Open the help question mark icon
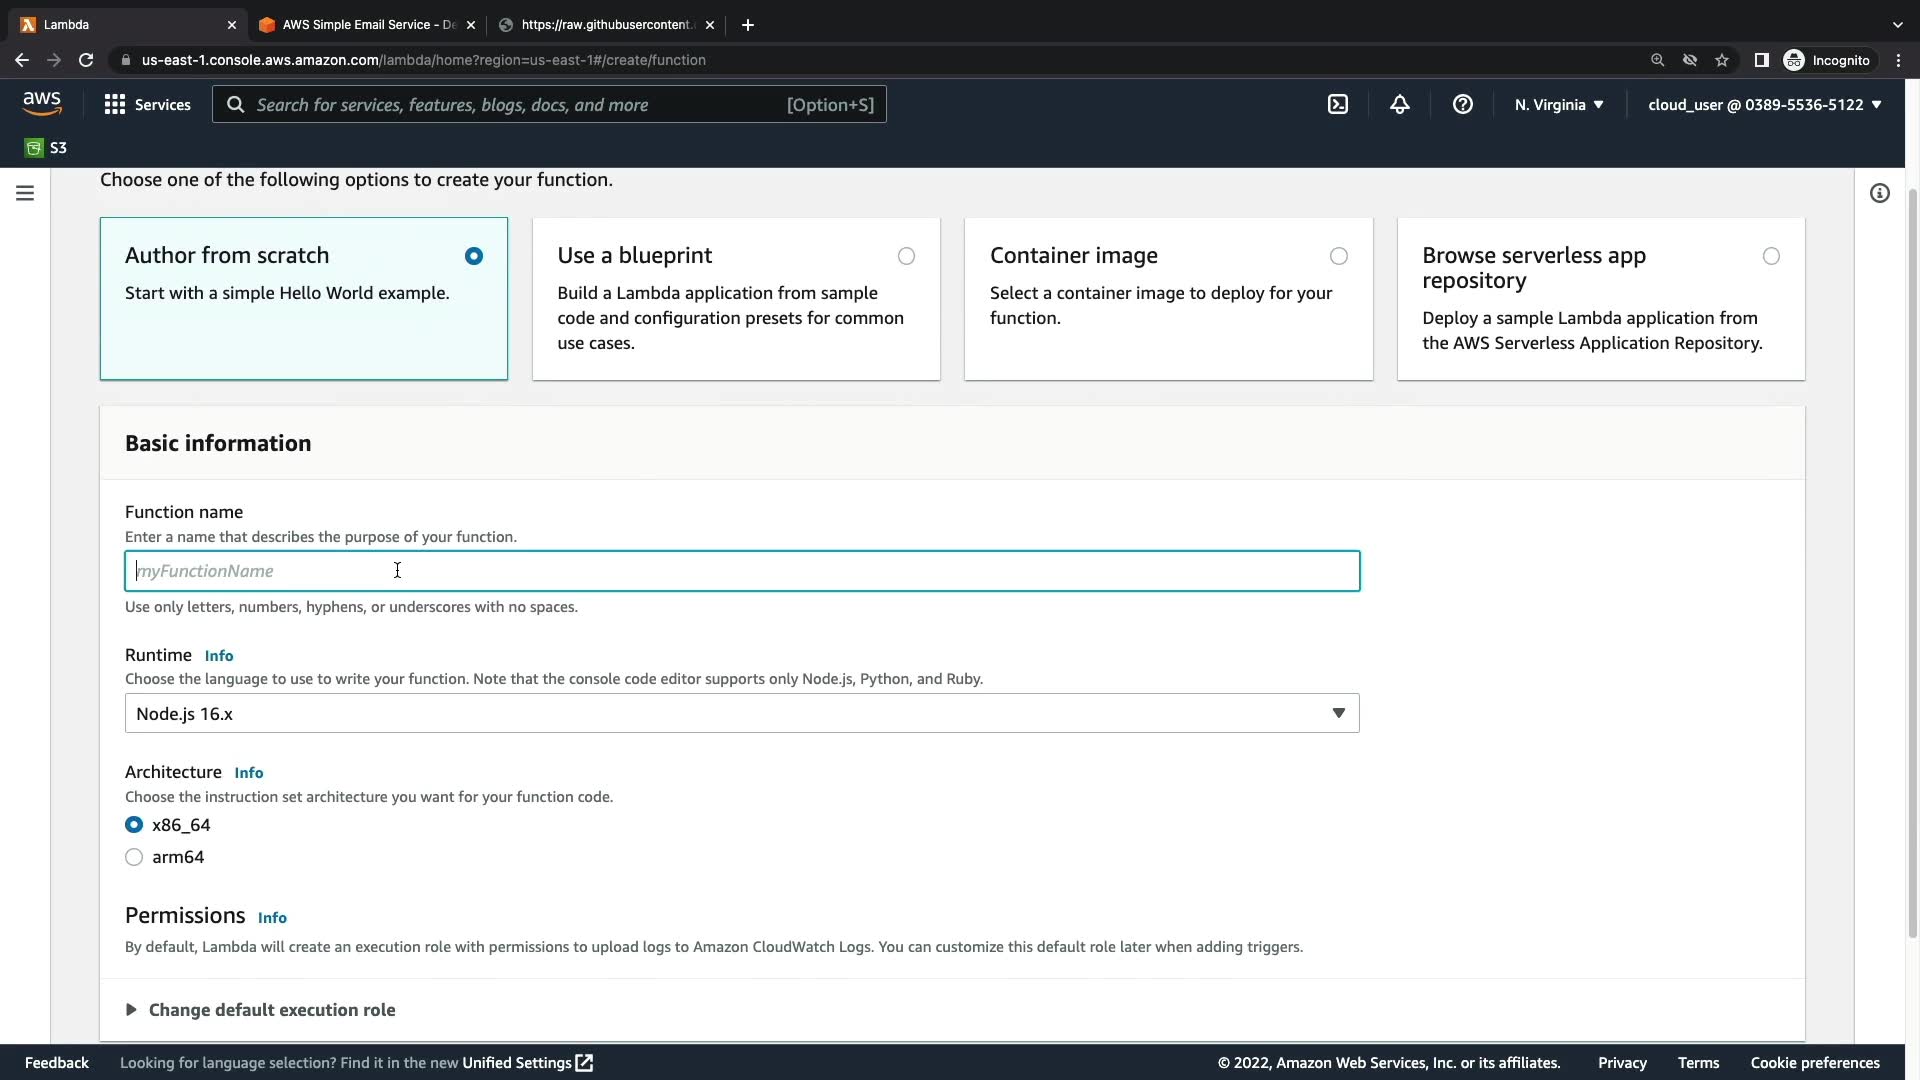 tap(1462, 104)
